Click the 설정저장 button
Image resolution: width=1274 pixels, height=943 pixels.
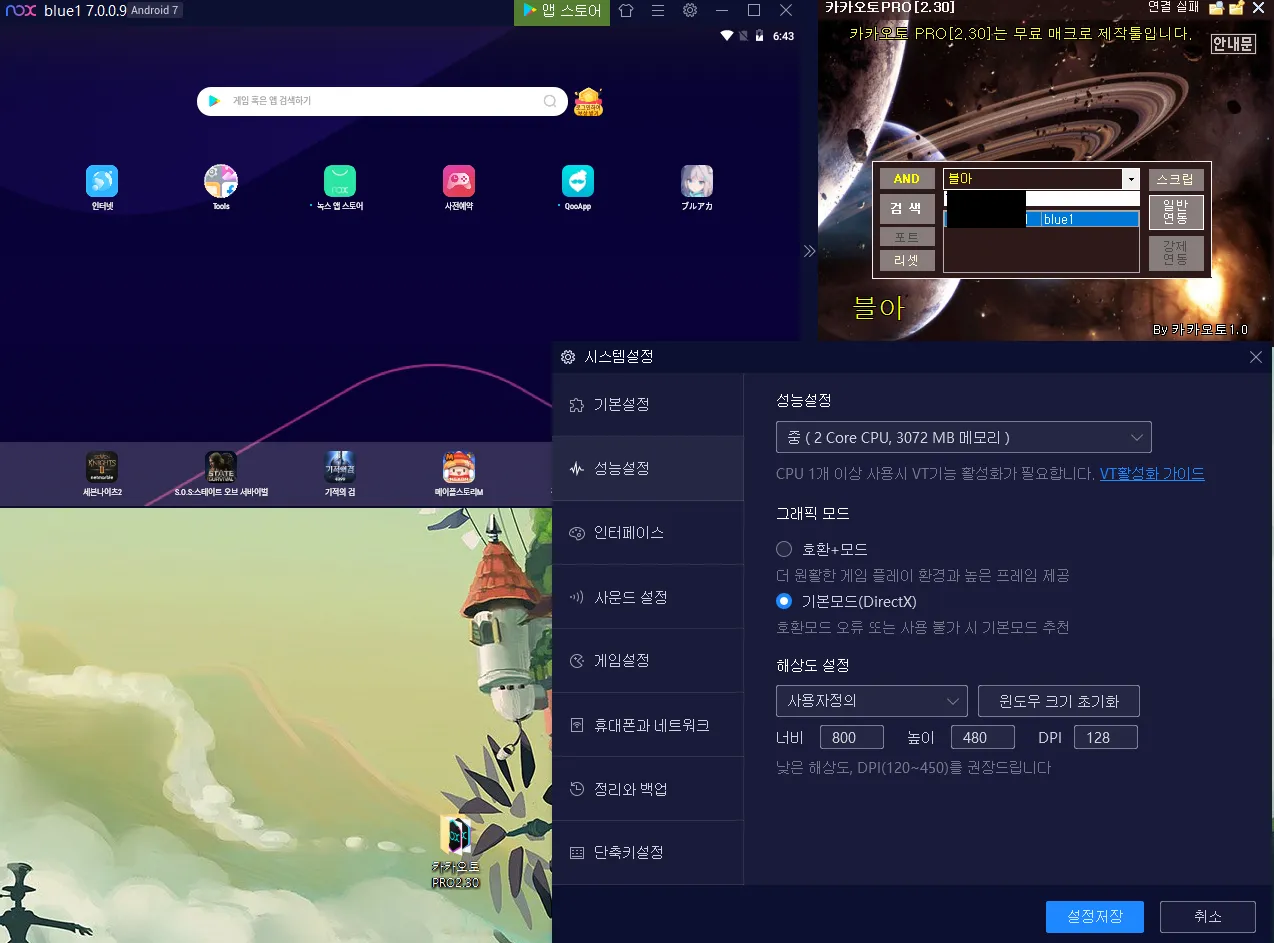tap(1094, 916)
